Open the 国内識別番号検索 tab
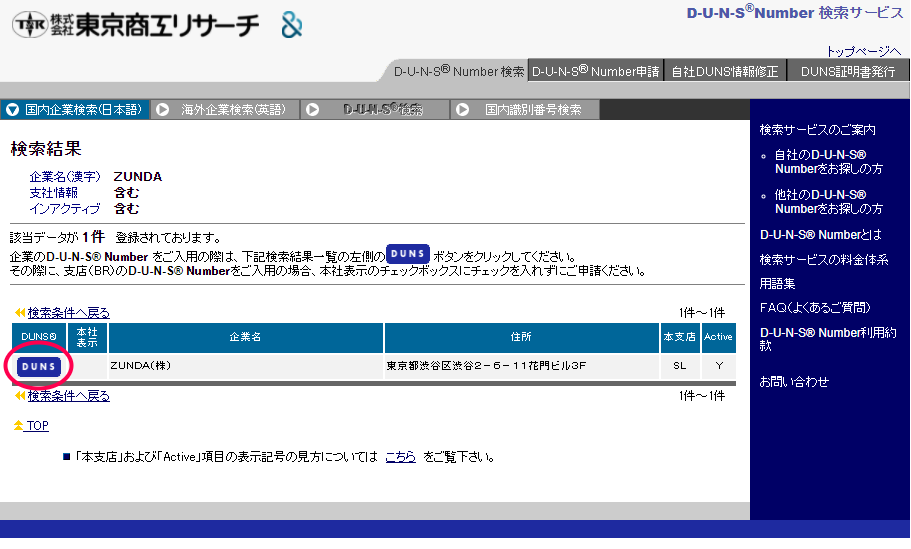The image size is (911, 549). 525,109
